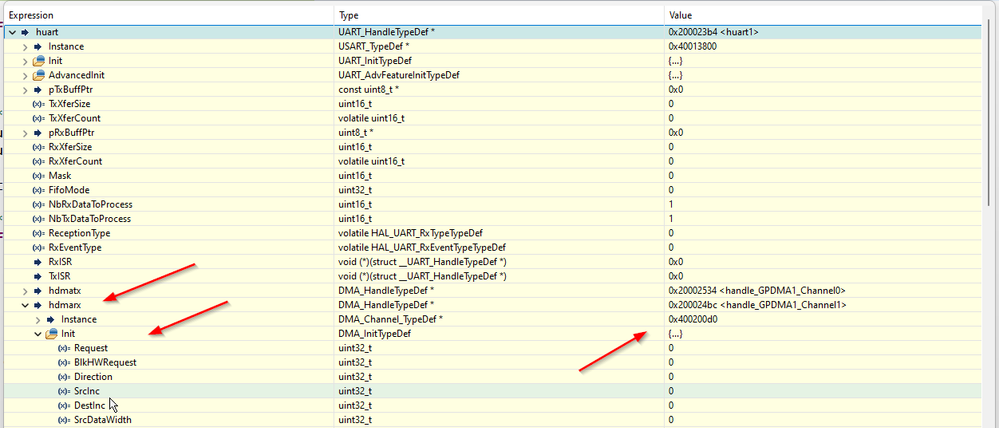The width and height of the screenshot is (999, 428).
Task: Select value 0x200024bc <handle_GPDMA1_Channel1>
Action: tap(757, 305)
